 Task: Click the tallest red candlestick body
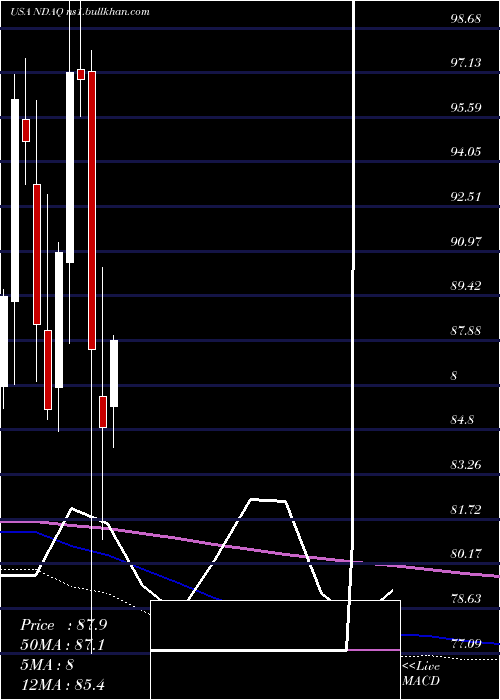click(x=92, y=210)
